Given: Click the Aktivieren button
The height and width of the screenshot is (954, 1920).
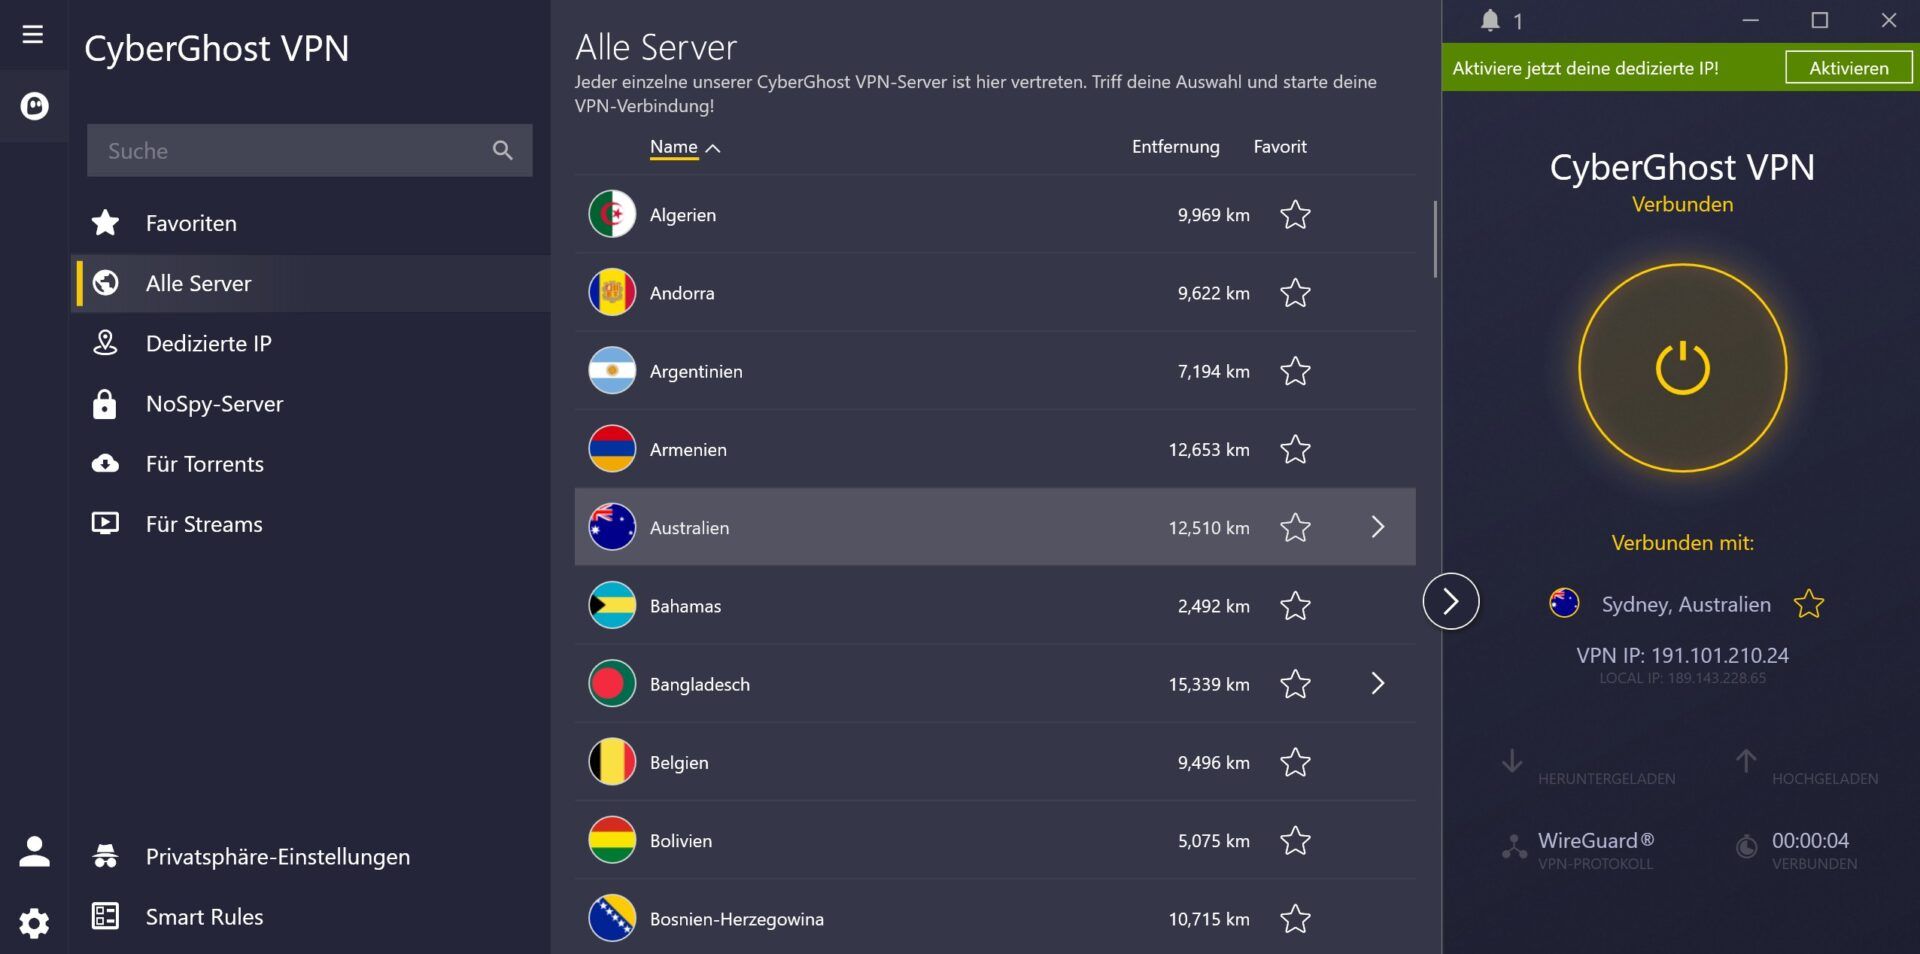Looking at the screenshot, I should (1849, 68).
